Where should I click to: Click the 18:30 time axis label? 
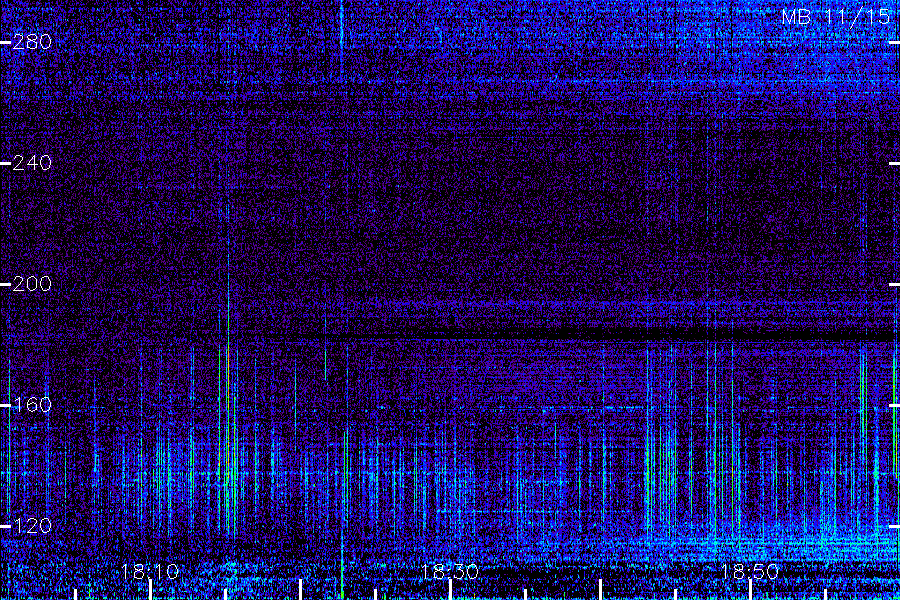(x=449, y=572)
